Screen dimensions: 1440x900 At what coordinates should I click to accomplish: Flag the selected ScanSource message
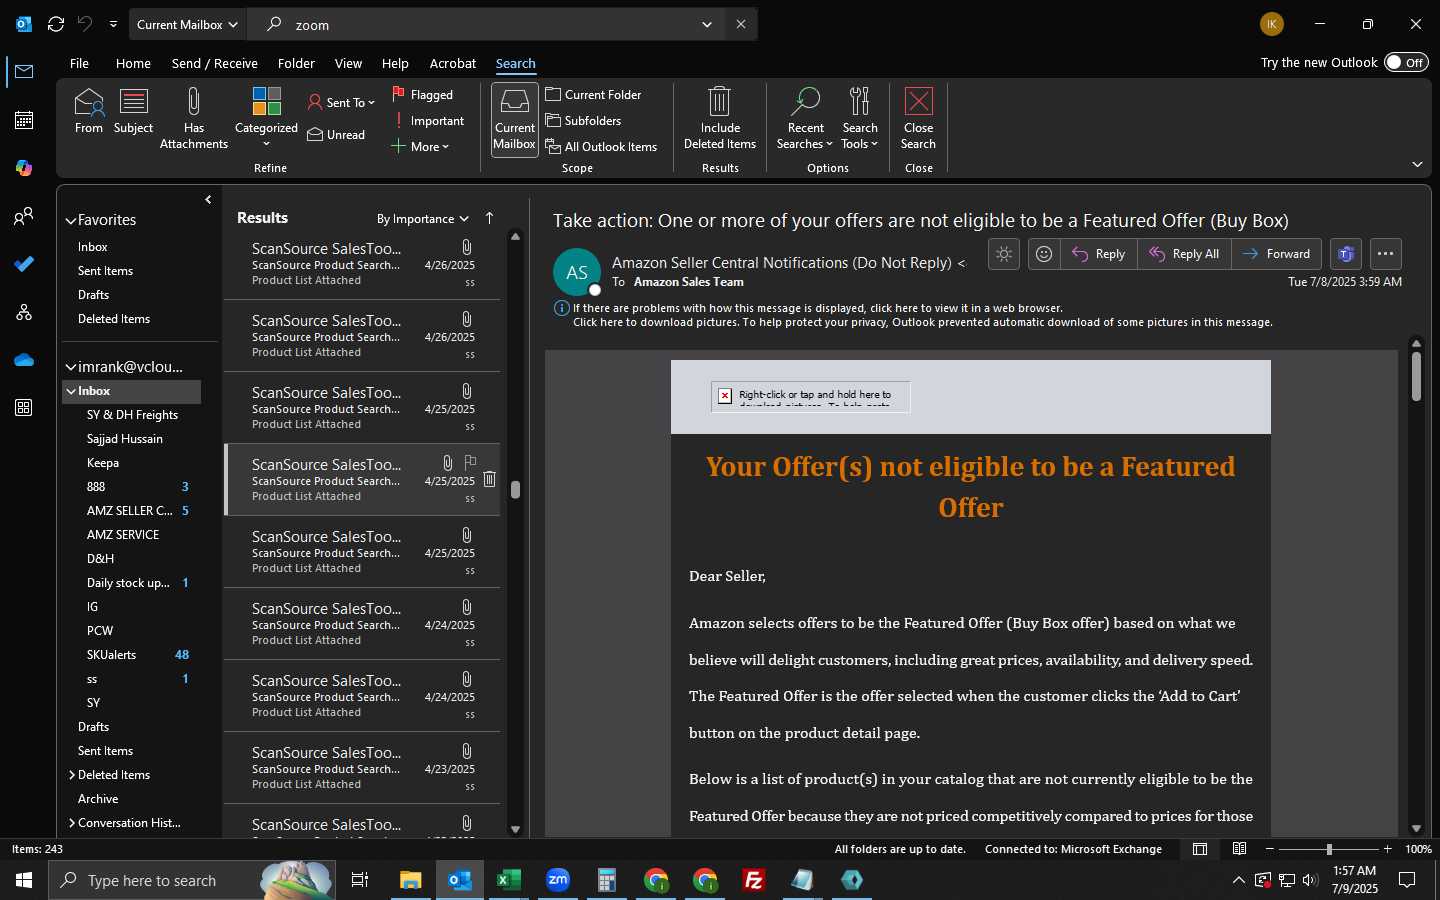[471, 463]
